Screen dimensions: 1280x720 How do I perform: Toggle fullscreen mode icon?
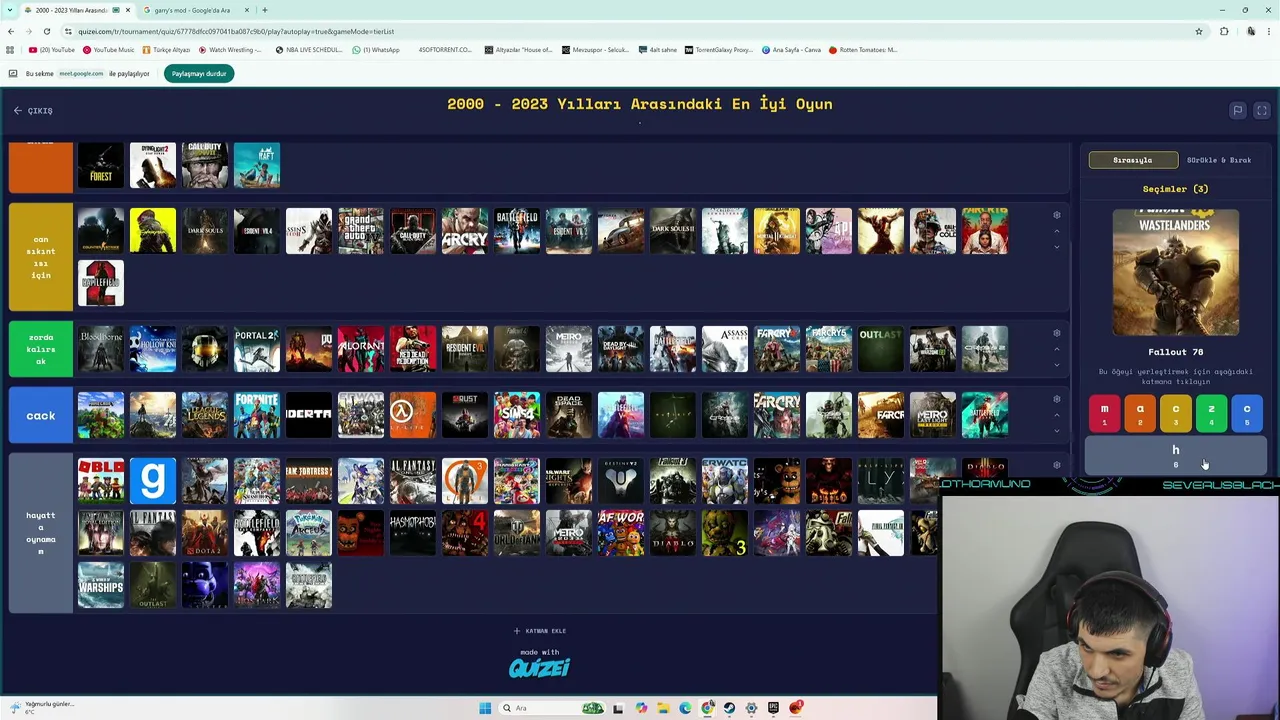click(1262, 111)
